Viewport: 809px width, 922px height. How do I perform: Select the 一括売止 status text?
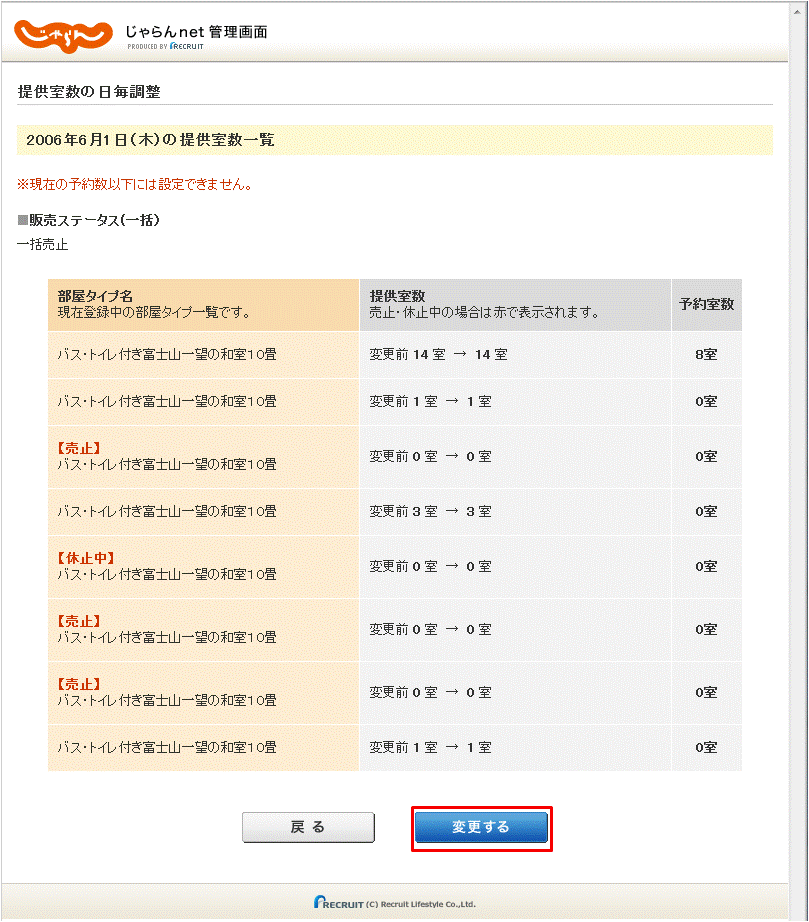43,244
